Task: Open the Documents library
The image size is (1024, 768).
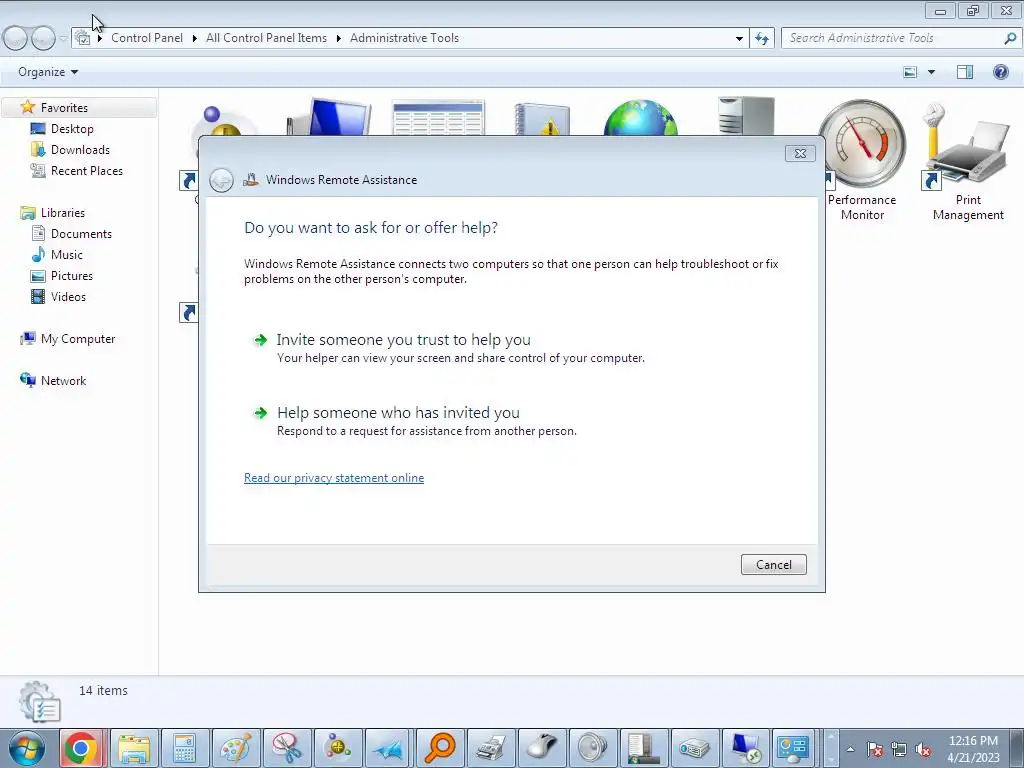Action: click(81, 234)
